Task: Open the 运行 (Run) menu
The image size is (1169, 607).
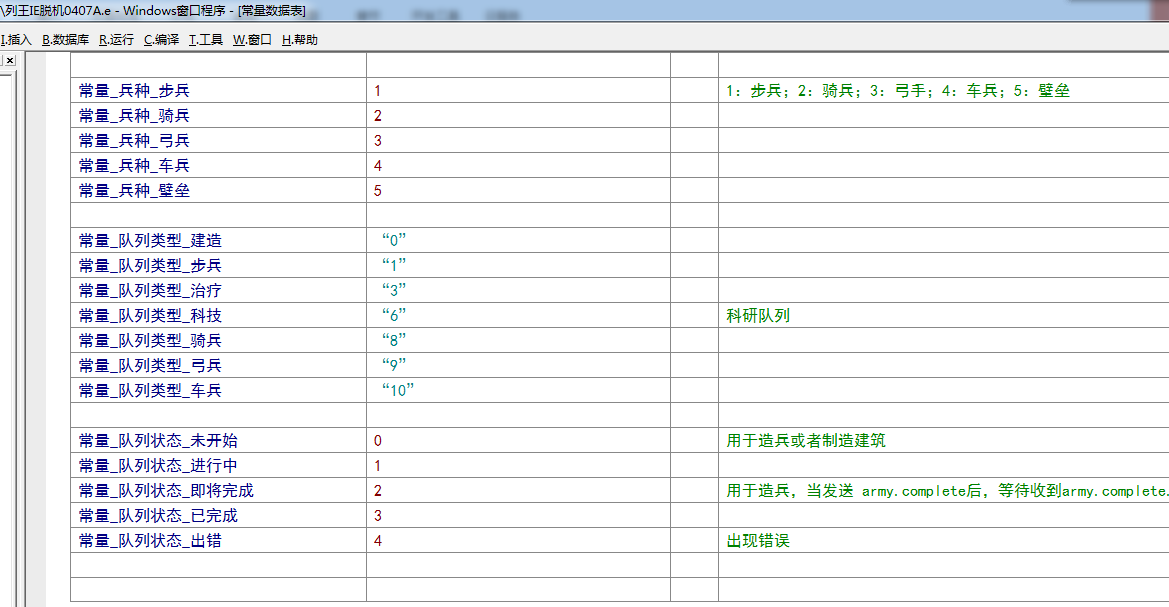Action: pos(116,40)
